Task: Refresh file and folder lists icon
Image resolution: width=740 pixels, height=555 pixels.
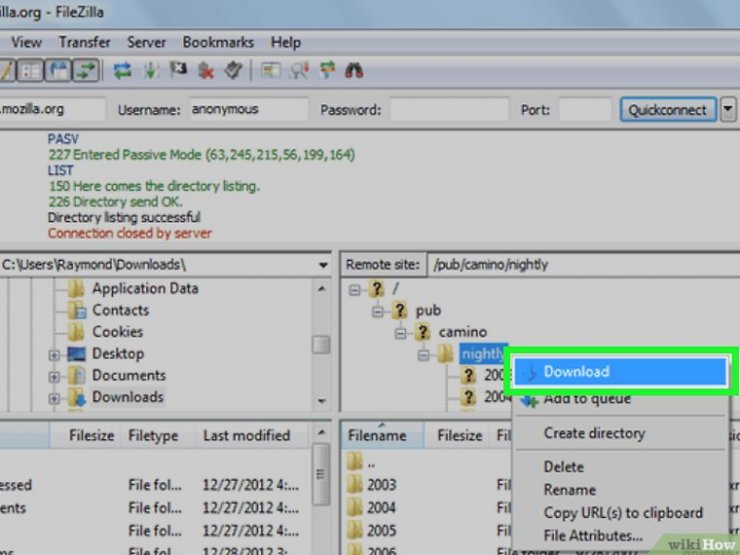Action: (x=123, y=71)
